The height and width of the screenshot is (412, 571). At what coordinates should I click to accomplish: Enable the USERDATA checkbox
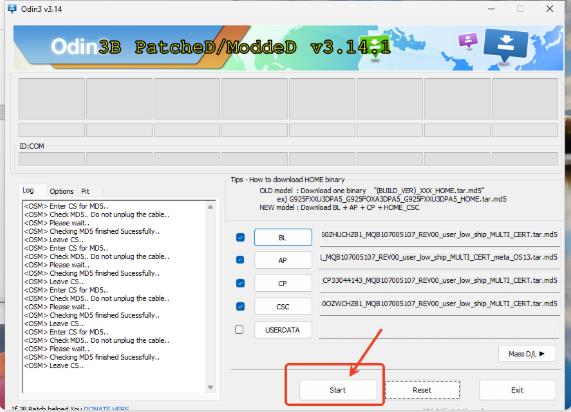(239, 329)
